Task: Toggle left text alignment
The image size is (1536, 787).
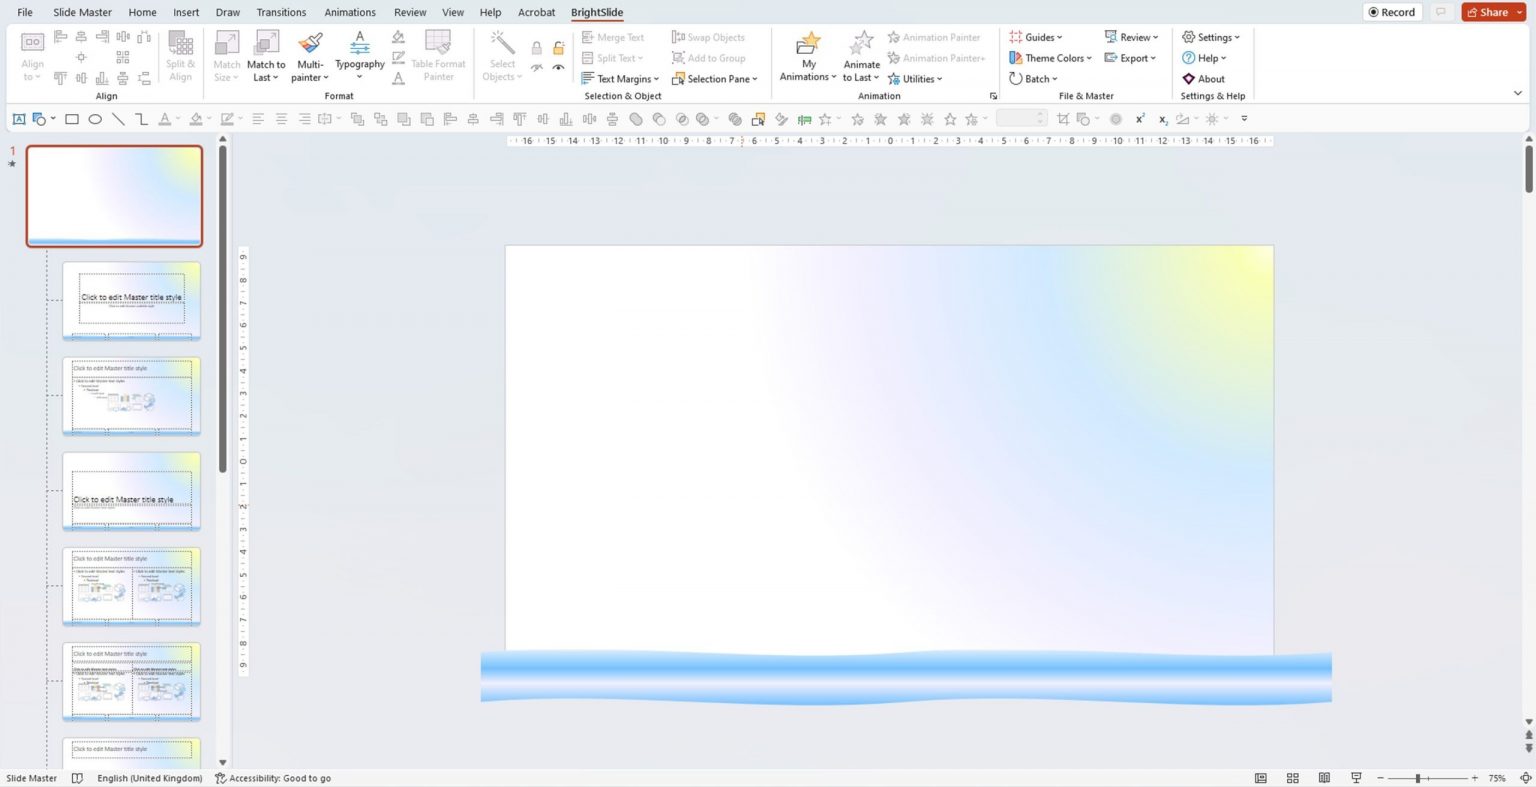Action: tap(256, 118)
